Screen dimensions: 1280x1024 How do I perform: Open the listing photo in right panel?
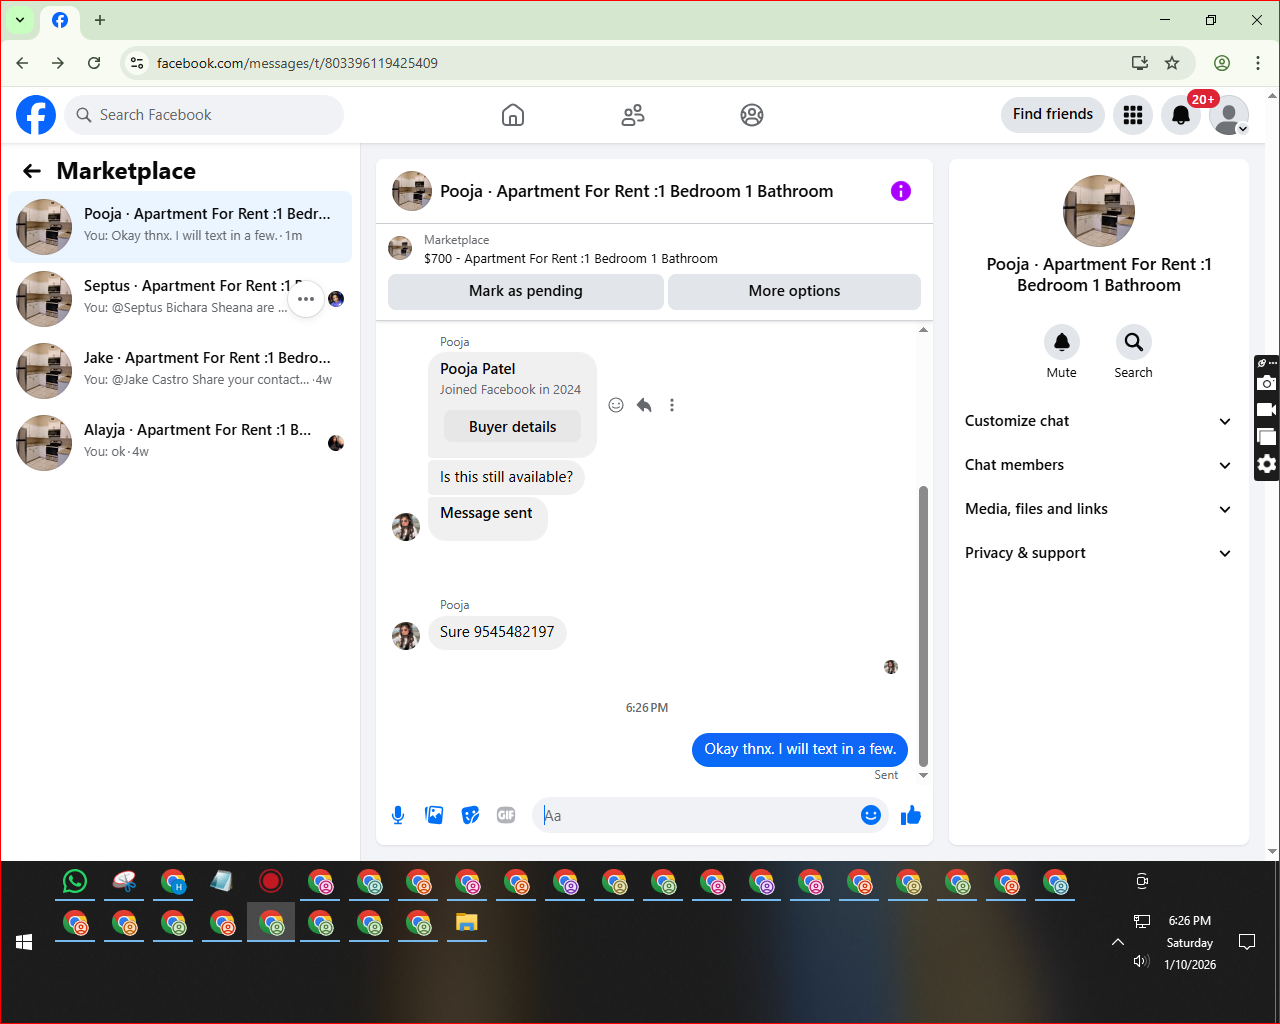click(x=1099, y=211)
